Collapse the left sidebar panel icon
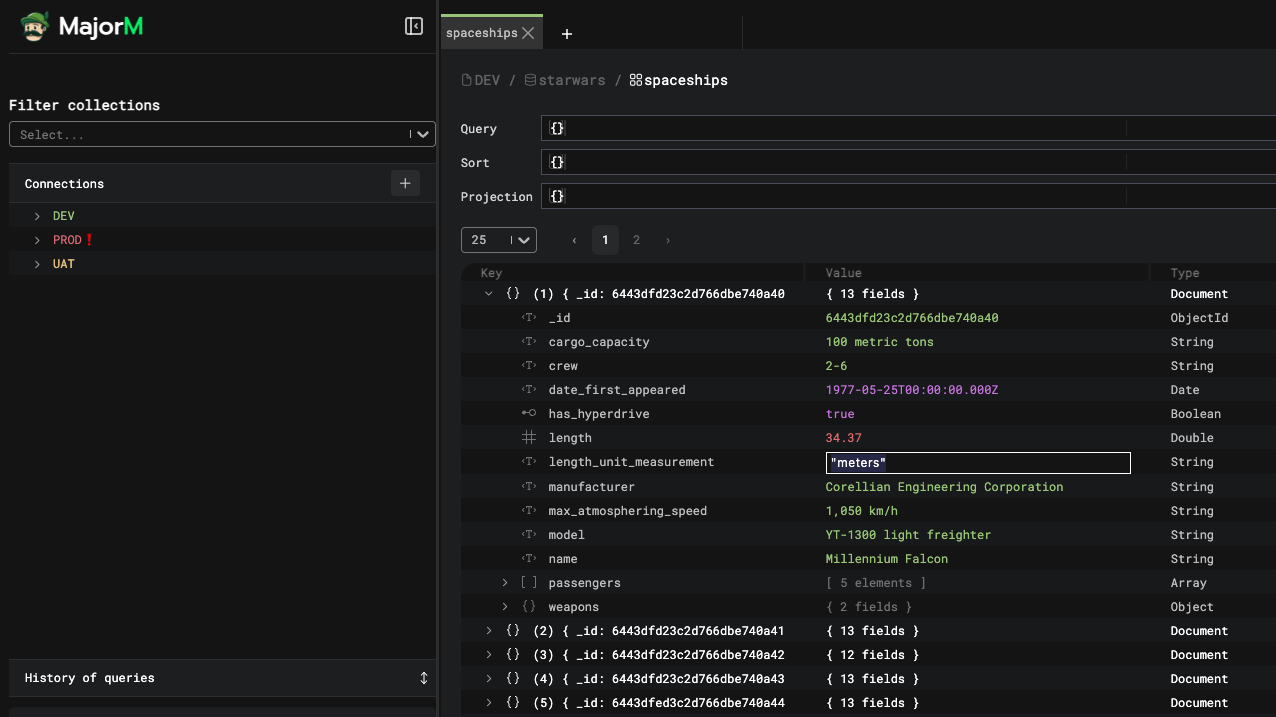Viewport: 1276px width, 717px height. click(x=414, y=26)
